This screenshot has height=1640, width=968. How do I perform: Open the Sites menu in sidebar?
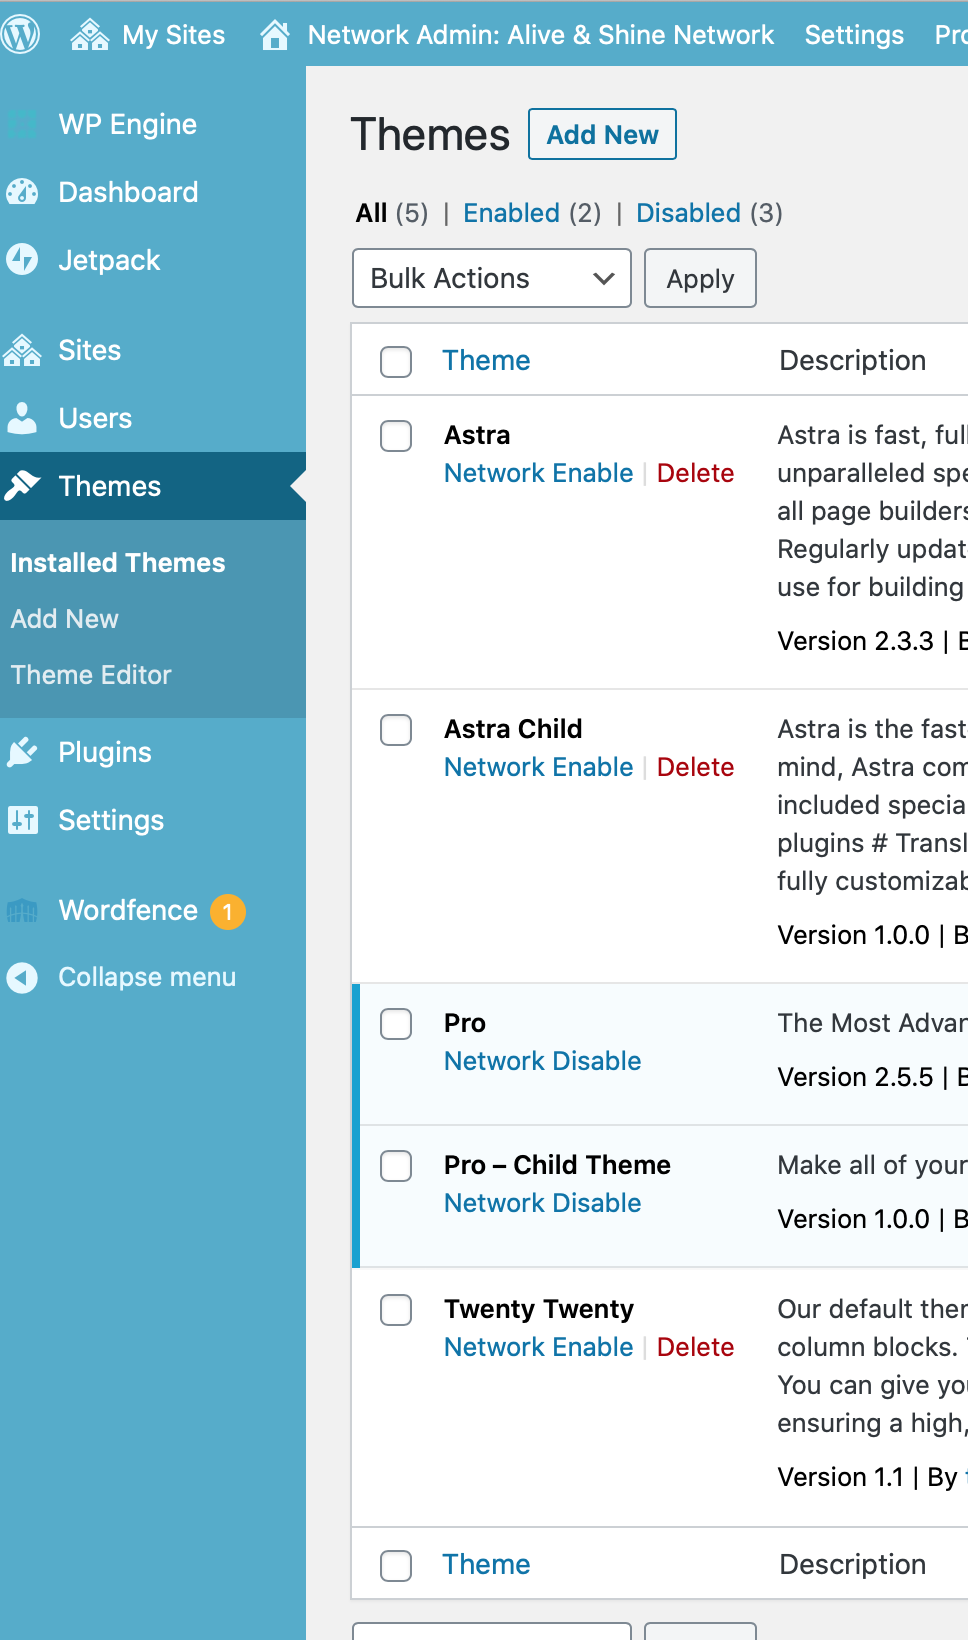coord(89,350)
